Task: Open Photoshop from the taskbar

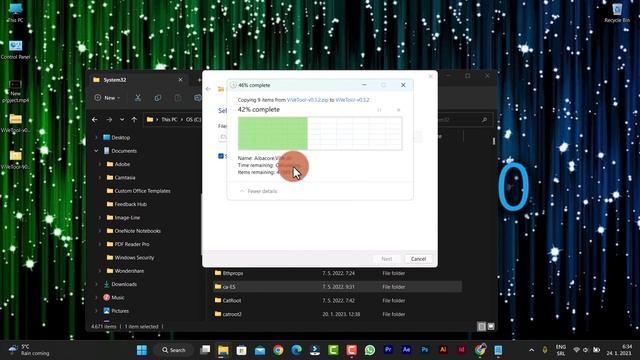Action: coord(425,350)
